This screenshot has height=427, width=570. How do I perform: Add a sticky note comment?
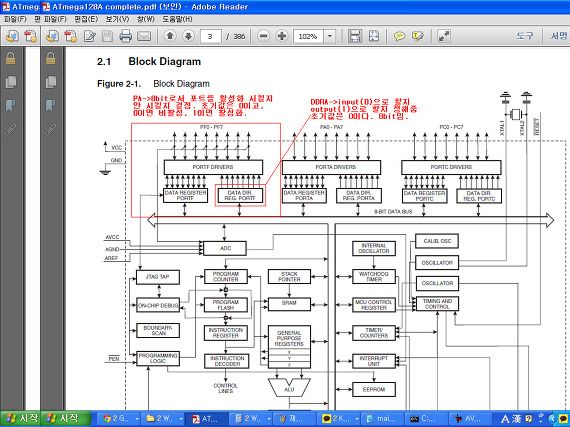coord(399,36)
